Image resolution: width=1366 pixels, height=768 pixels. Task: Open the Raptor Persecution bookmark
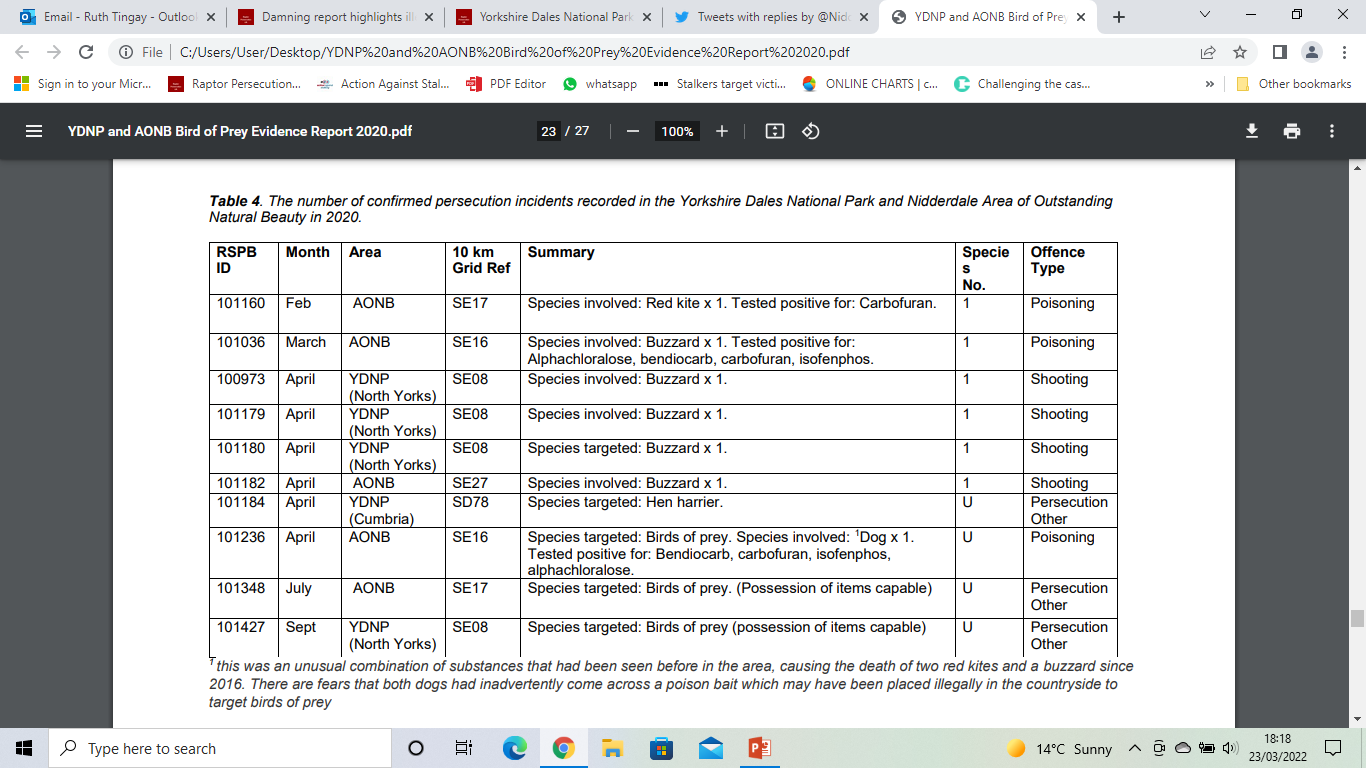pos(235,84)
